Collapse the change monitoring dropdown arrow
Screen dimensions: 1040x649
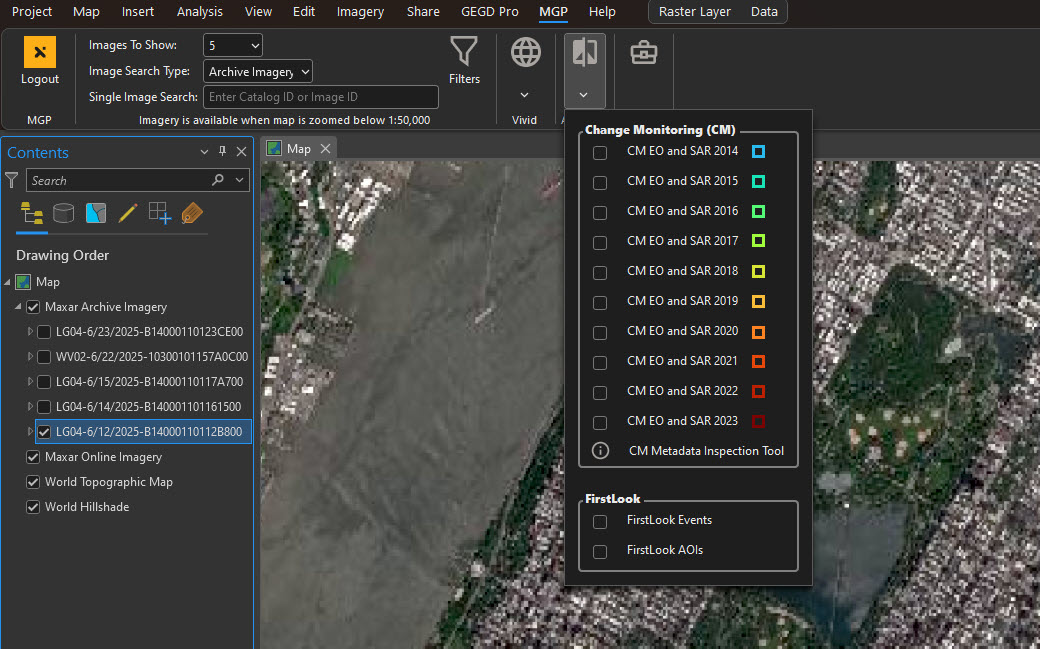pyautogui.click(x=583, y=95)
